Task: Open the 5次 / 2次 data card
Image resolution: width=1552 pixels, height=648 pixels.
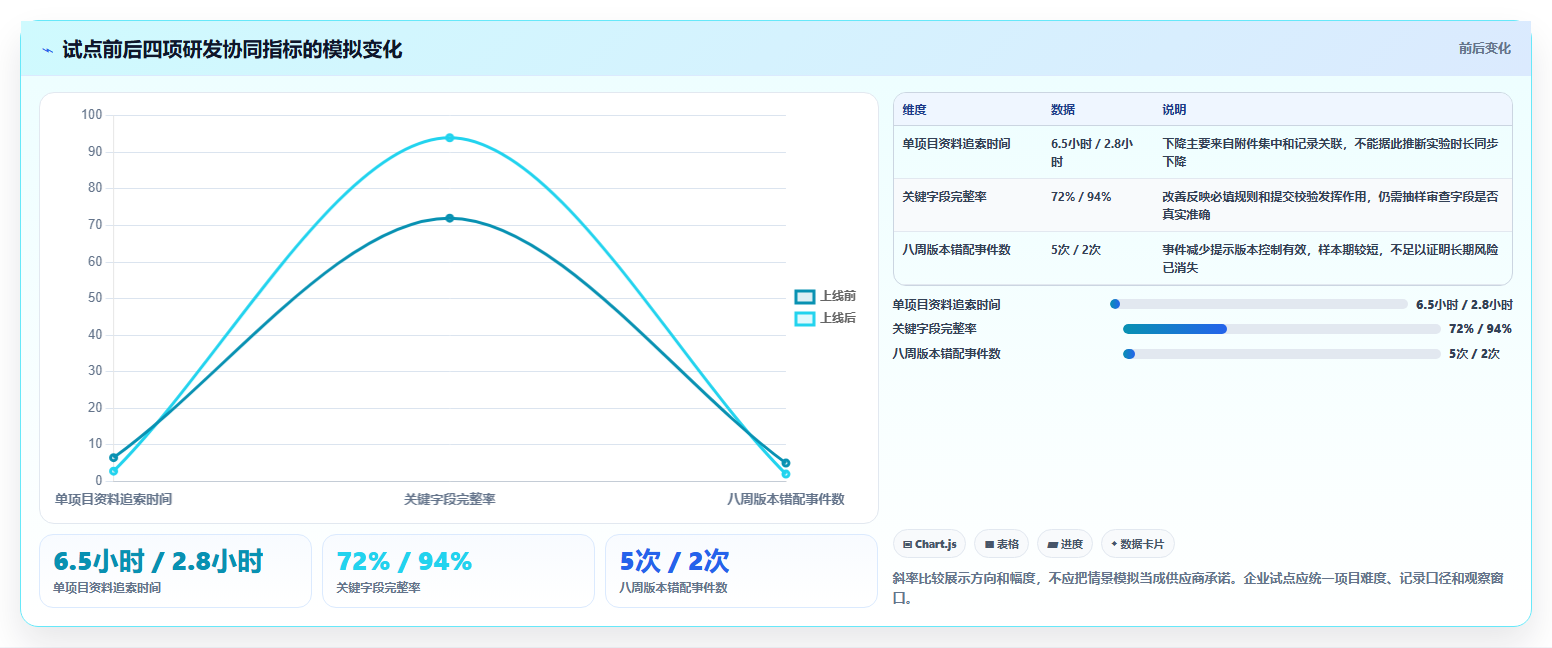Action: (x=741, y=571)
